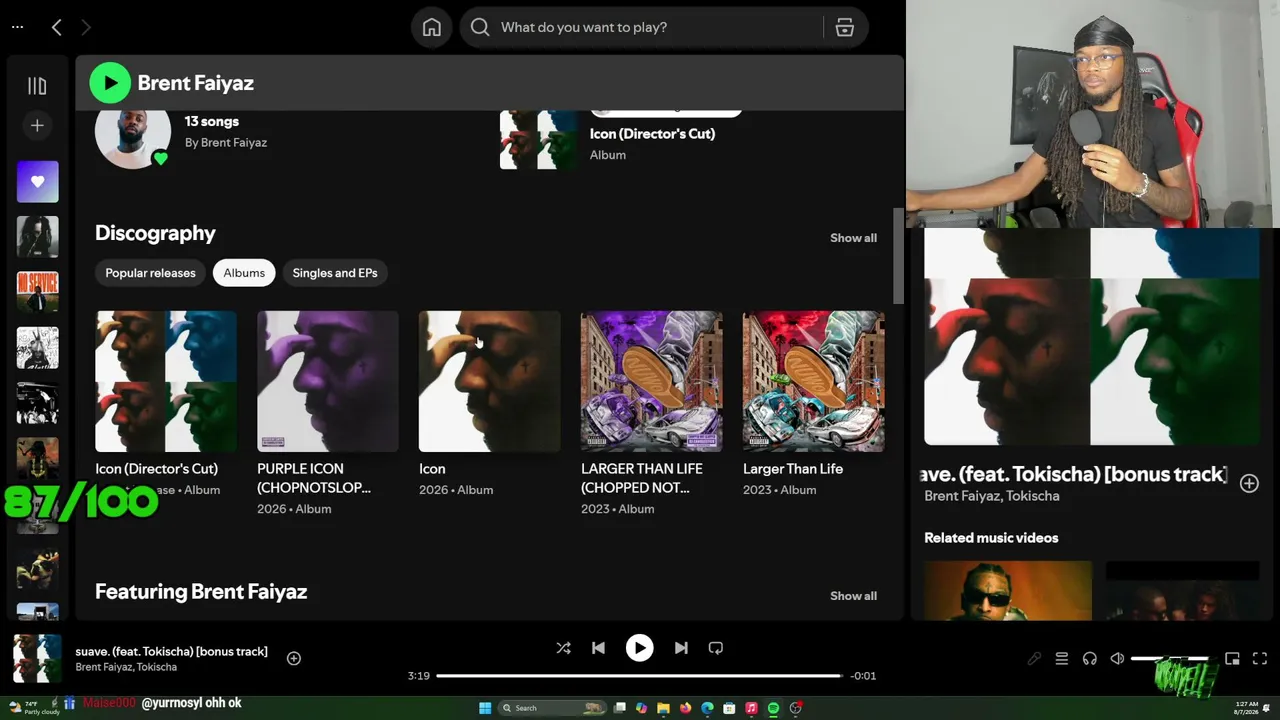
Task: Open the 'By Brent Faiyaz' artist link
Action: coord(225,142)
